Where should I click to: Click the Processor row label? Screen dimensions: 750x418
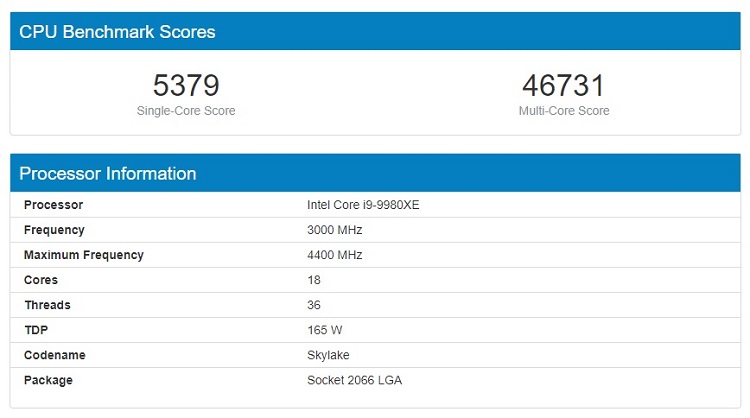53,205
